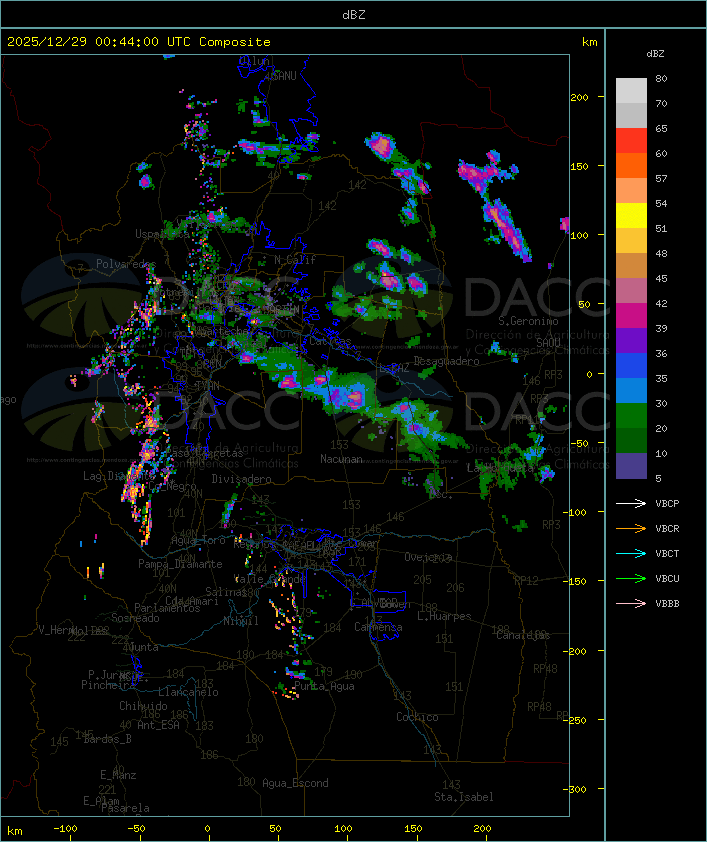707x842 pixels.
Task: Click the pink VBBB arrow icon
Action: coord(631,604)
